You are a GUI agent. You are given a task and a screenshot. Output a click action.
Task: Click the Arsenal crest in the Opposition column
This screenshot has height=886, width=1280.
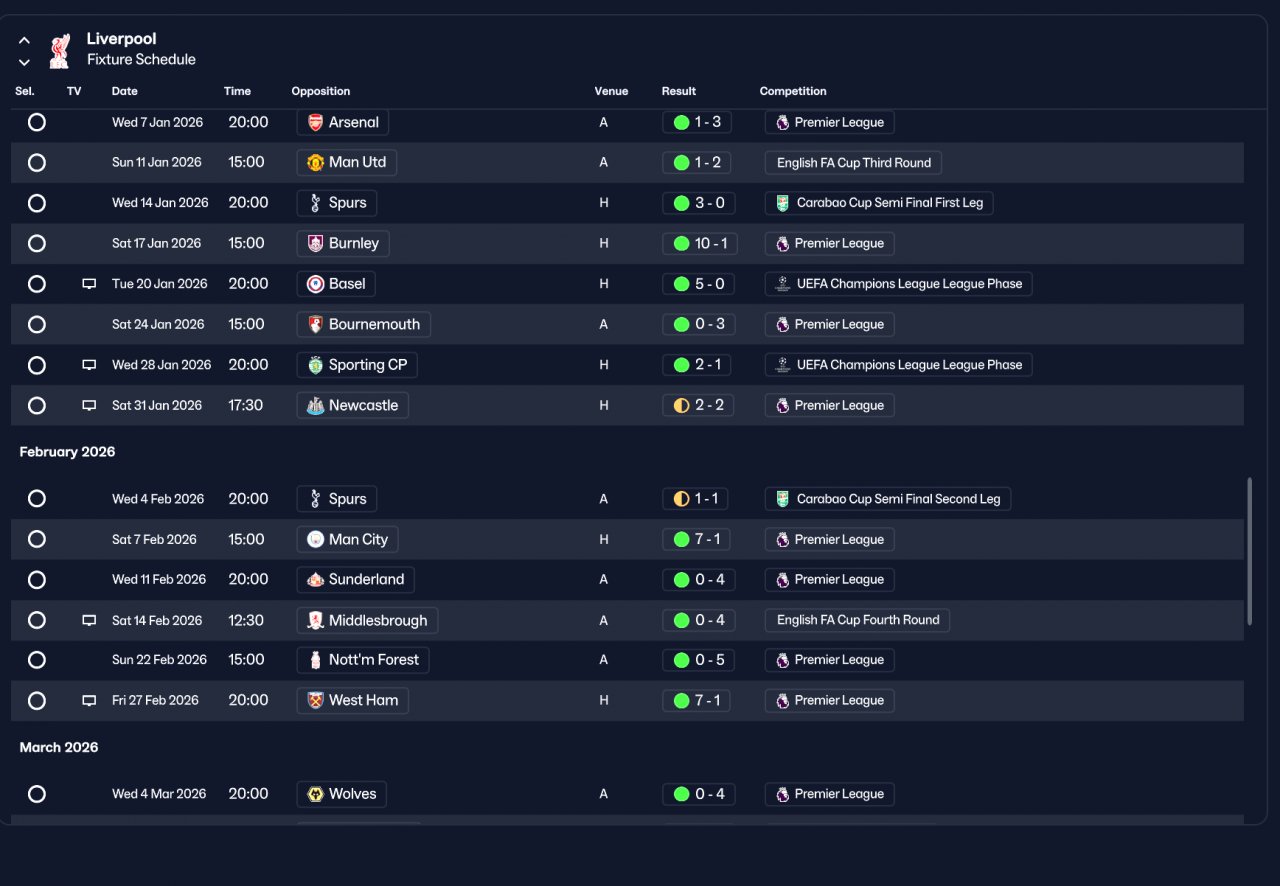315,123
